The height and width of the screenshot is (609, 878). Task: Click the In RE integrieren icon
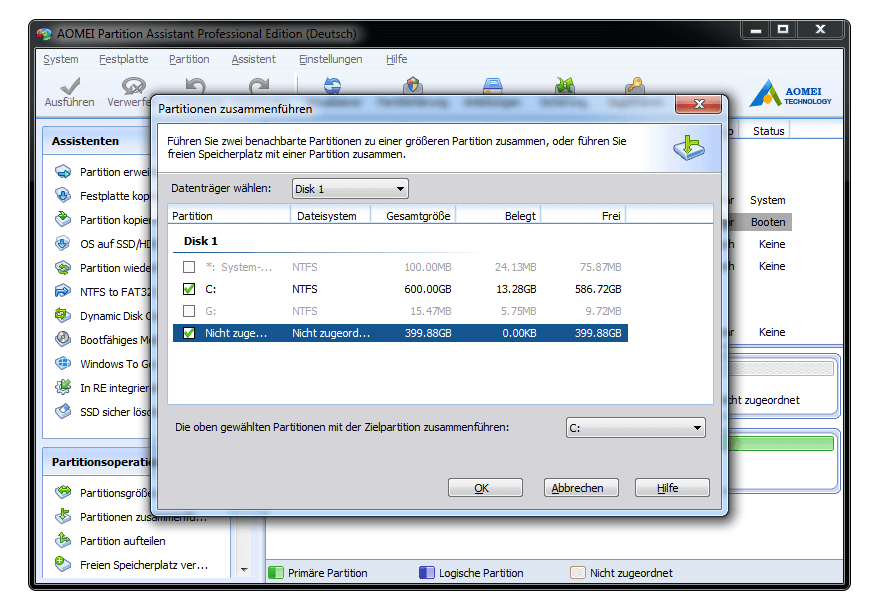[63, 387]
